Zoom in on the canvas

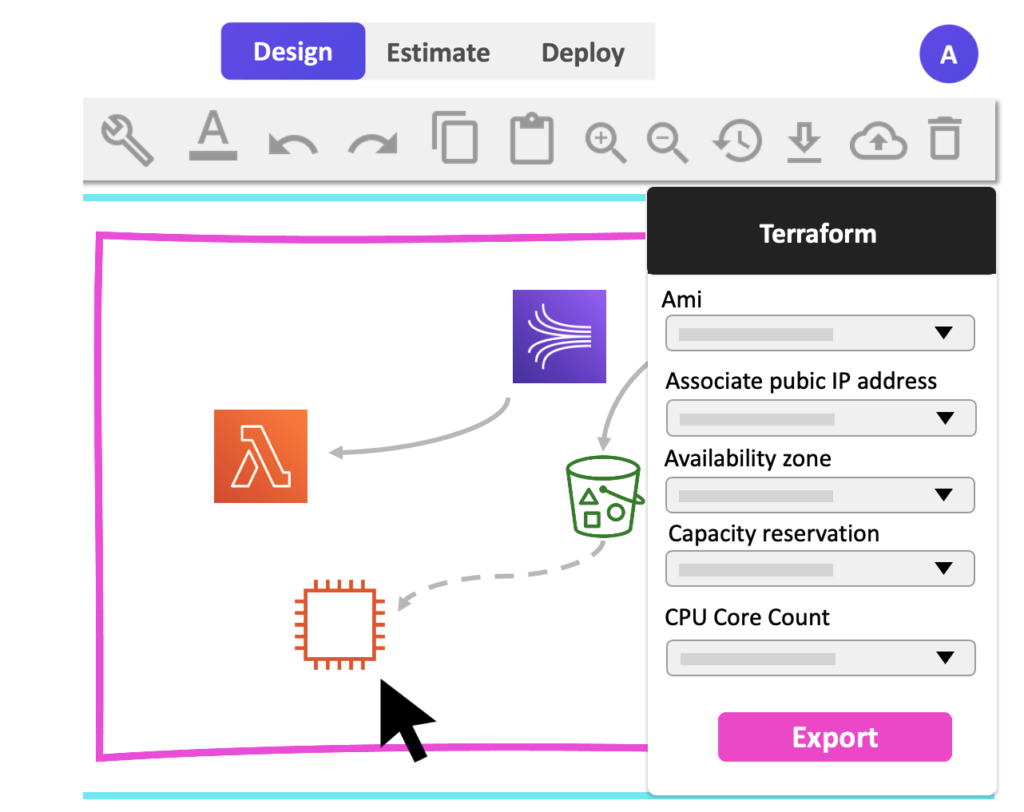tap(605, 142)
